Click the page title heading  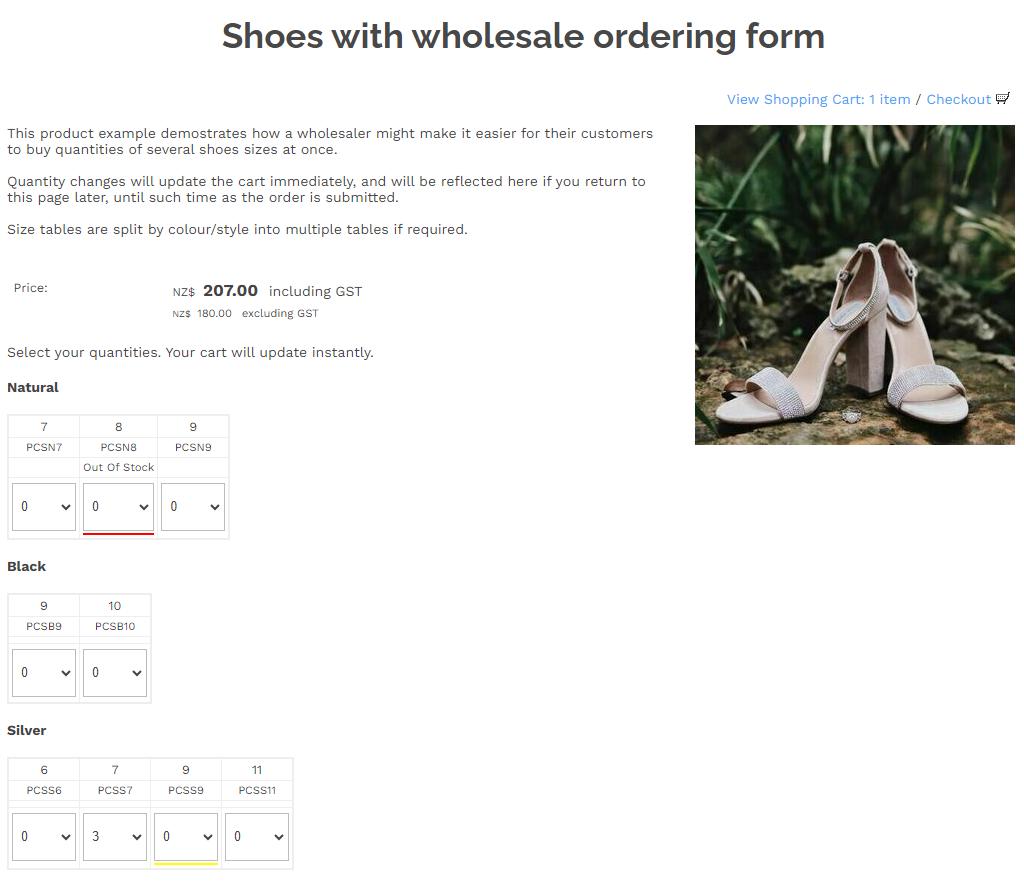[x=523, y=36]
